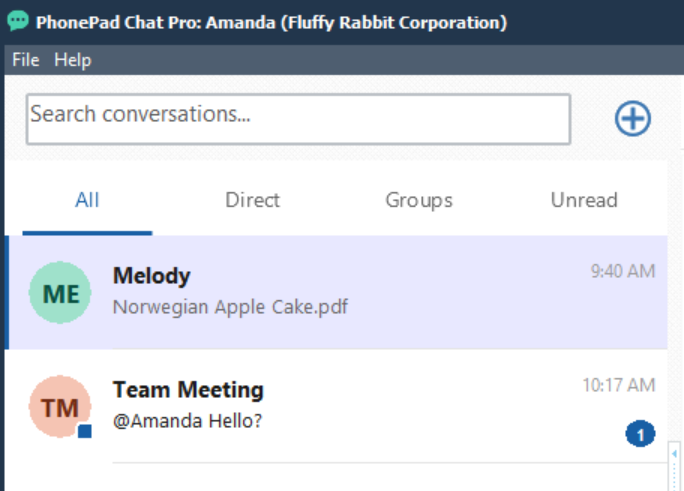Viewport: 684px width, 491px height.
Task: Click the blue group indicator square on TM avatar
Action: (85, 431)
